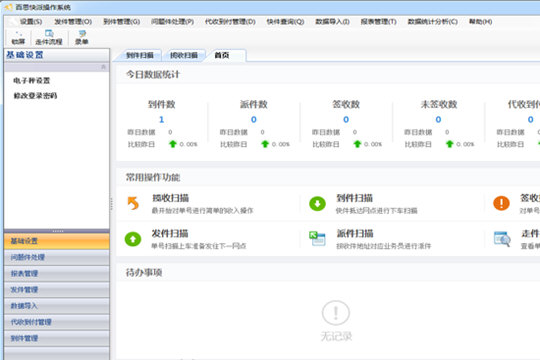This screenshot has width=540, height=360.
Task: Open the 报表管理(T) menu
Action: point(378,22)
